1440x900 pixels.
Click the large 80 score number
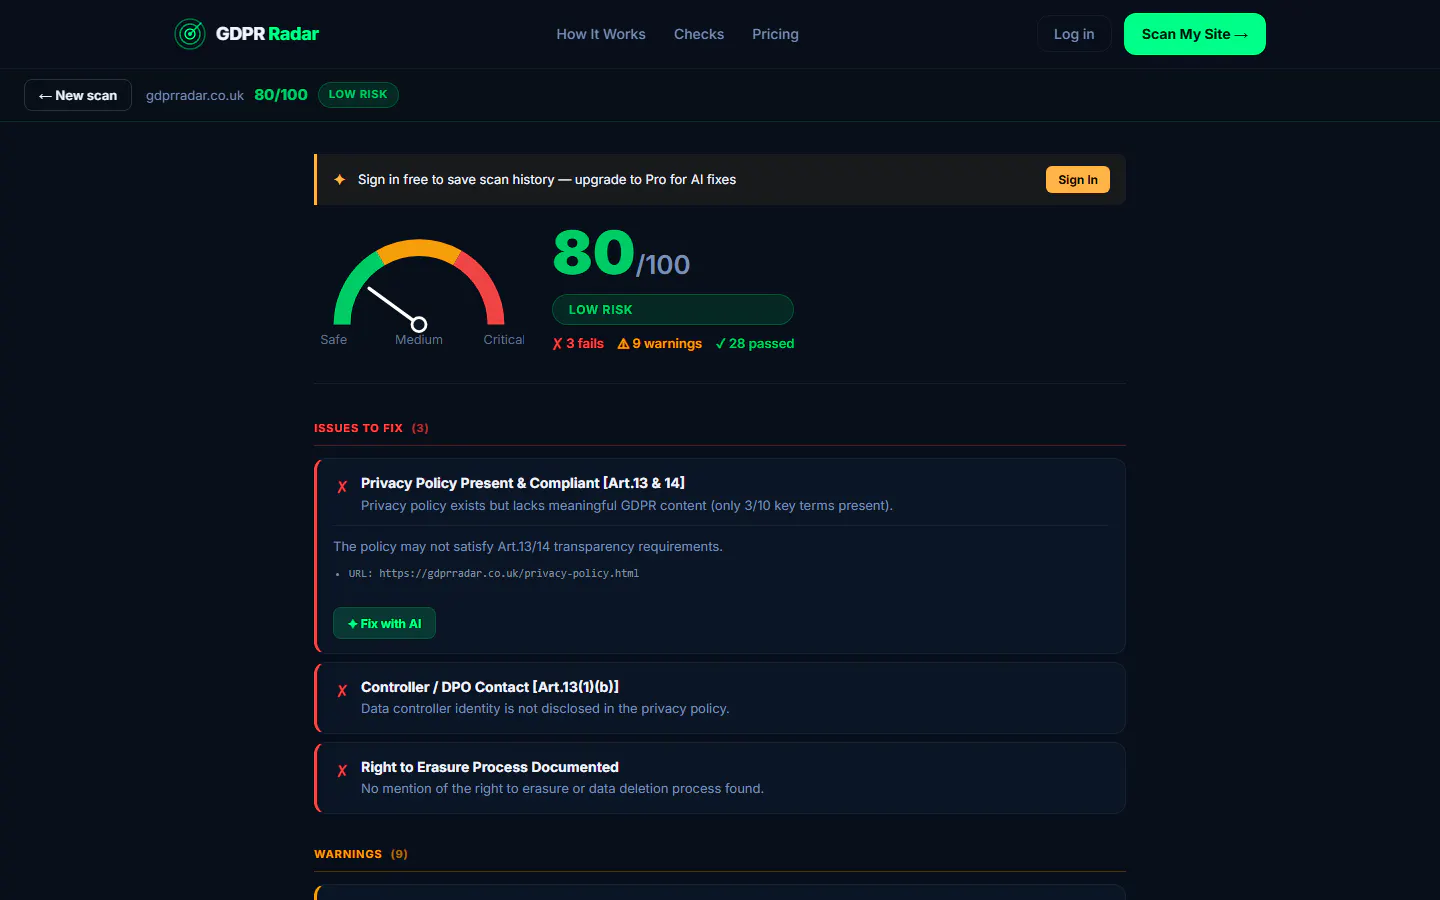594,252
